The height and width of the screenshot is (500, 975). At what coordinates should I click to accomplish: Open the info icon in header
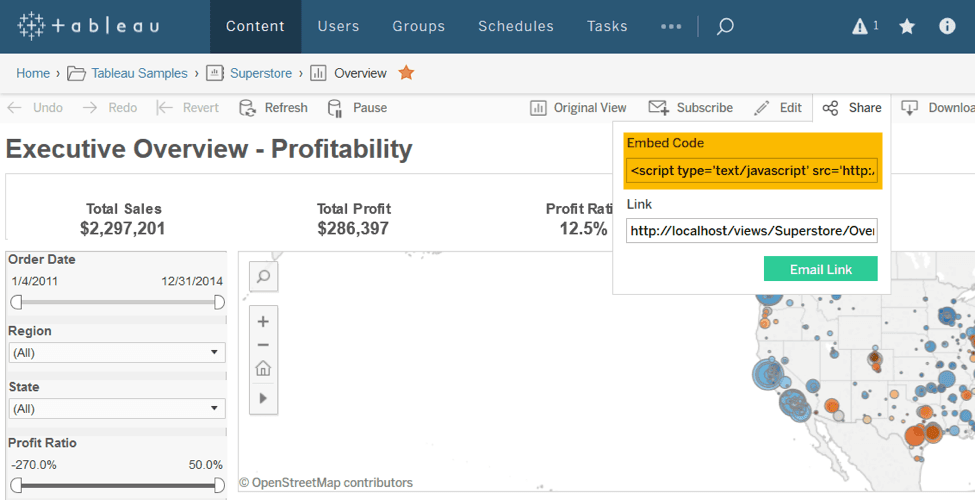947,27
